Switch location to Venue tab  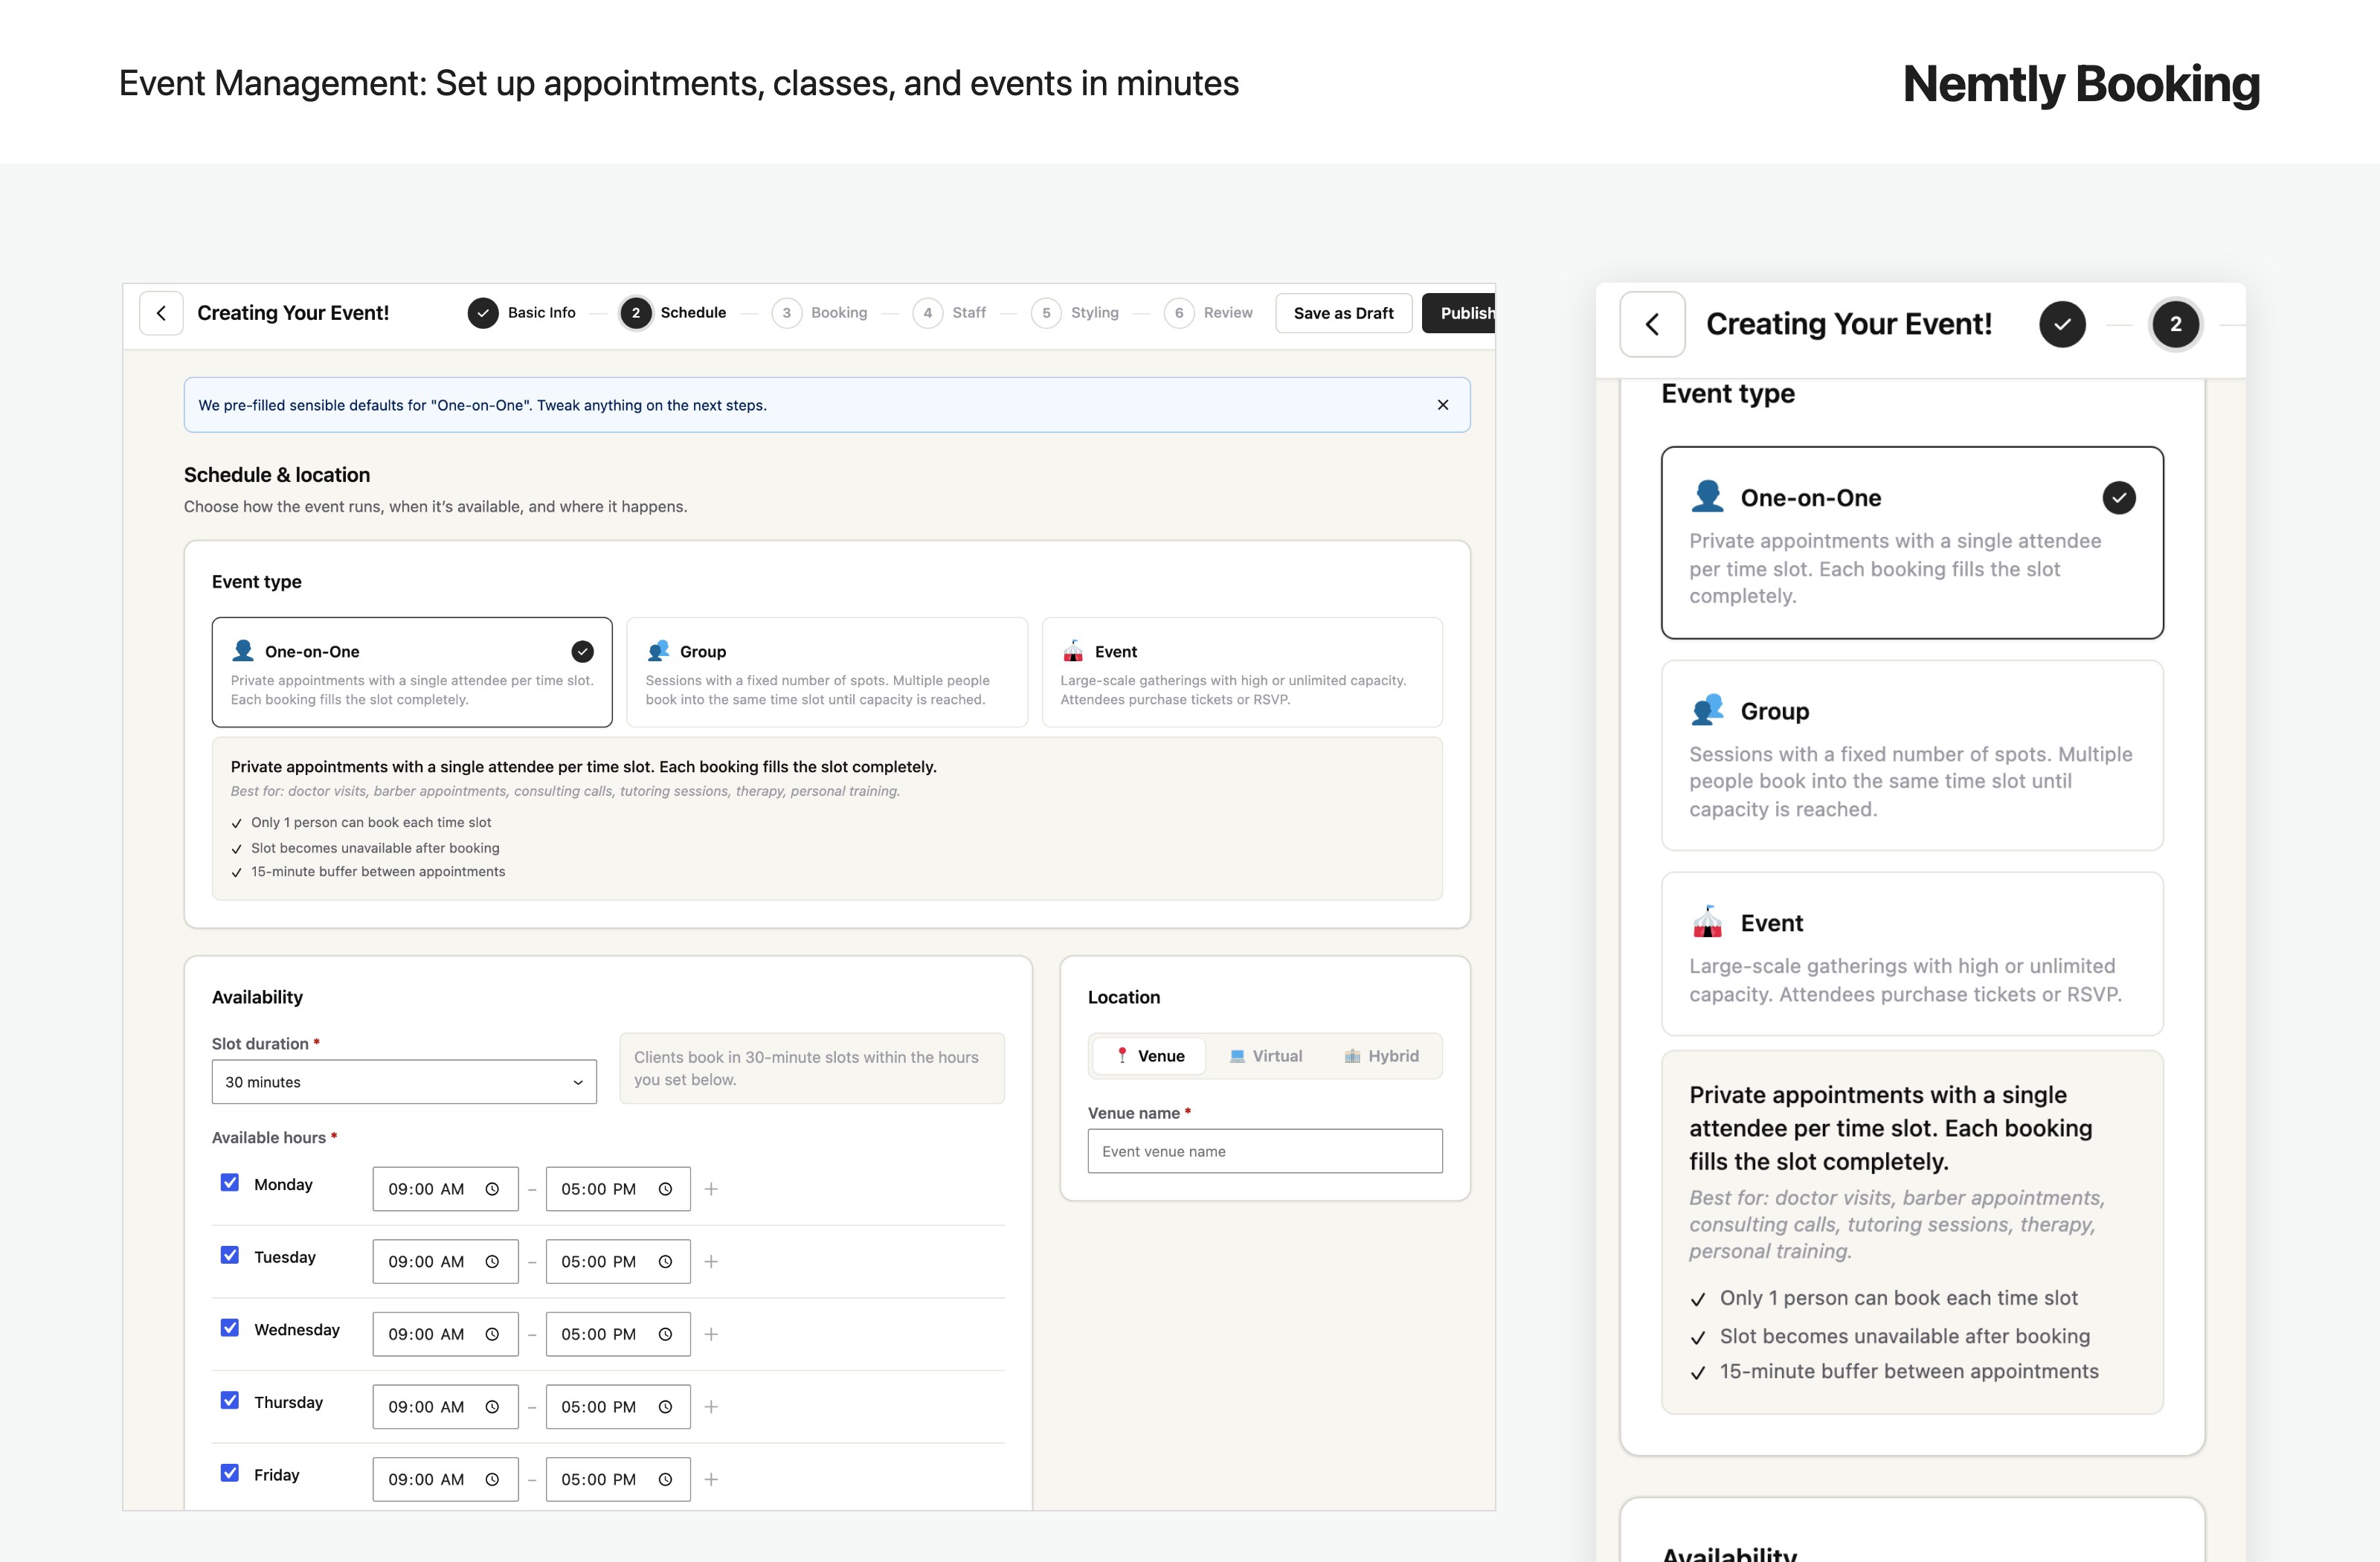pos(1149,1056)
